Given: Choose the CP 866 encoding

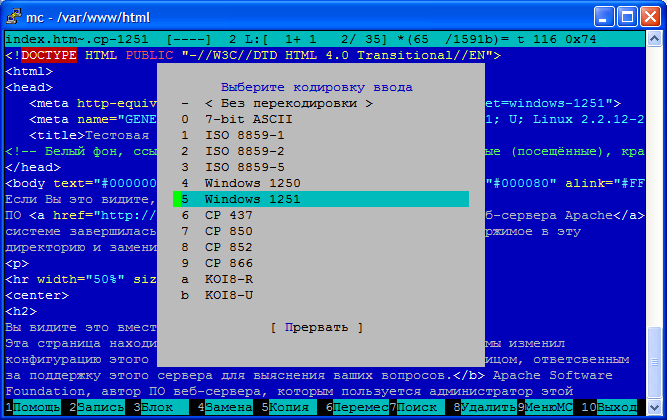Looking at the screenshot, I should [230, 263].
